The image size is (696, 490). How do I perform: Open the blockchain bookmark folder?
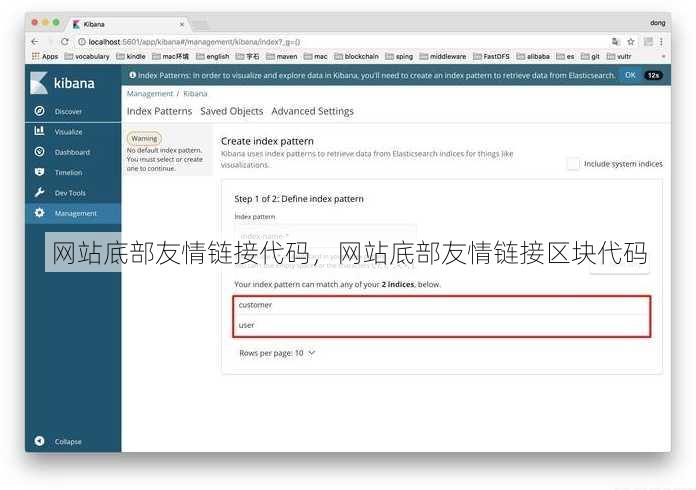click(x=356, y=56)
